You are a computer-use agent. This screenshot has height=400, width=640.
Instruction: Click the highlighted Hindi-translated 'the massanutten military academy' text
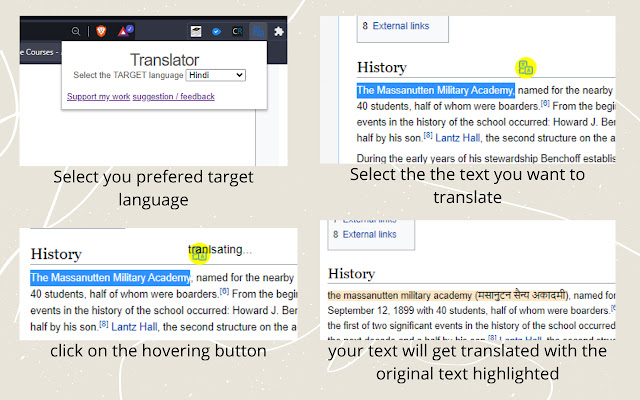click(447, 295)
